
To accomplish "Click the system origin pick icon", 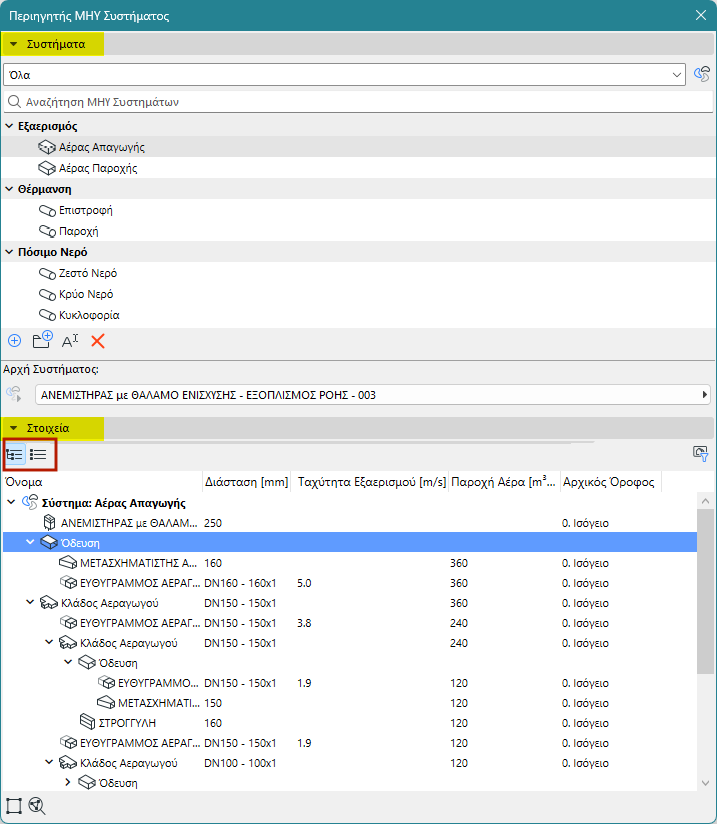I will pos(14,394).
